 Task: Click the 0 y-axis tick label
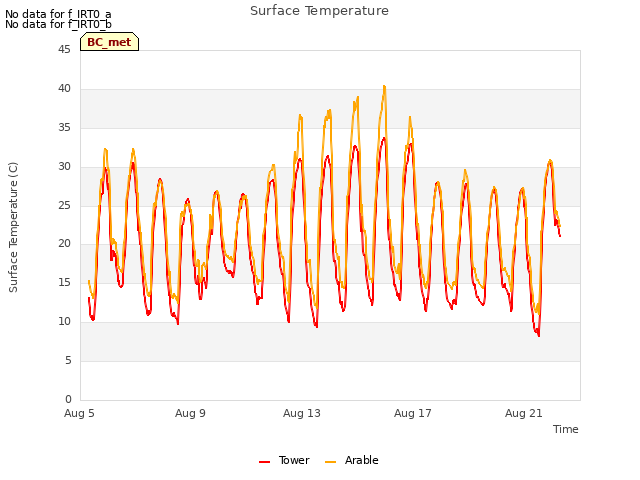pyautogui.click(x=68, y=399)
